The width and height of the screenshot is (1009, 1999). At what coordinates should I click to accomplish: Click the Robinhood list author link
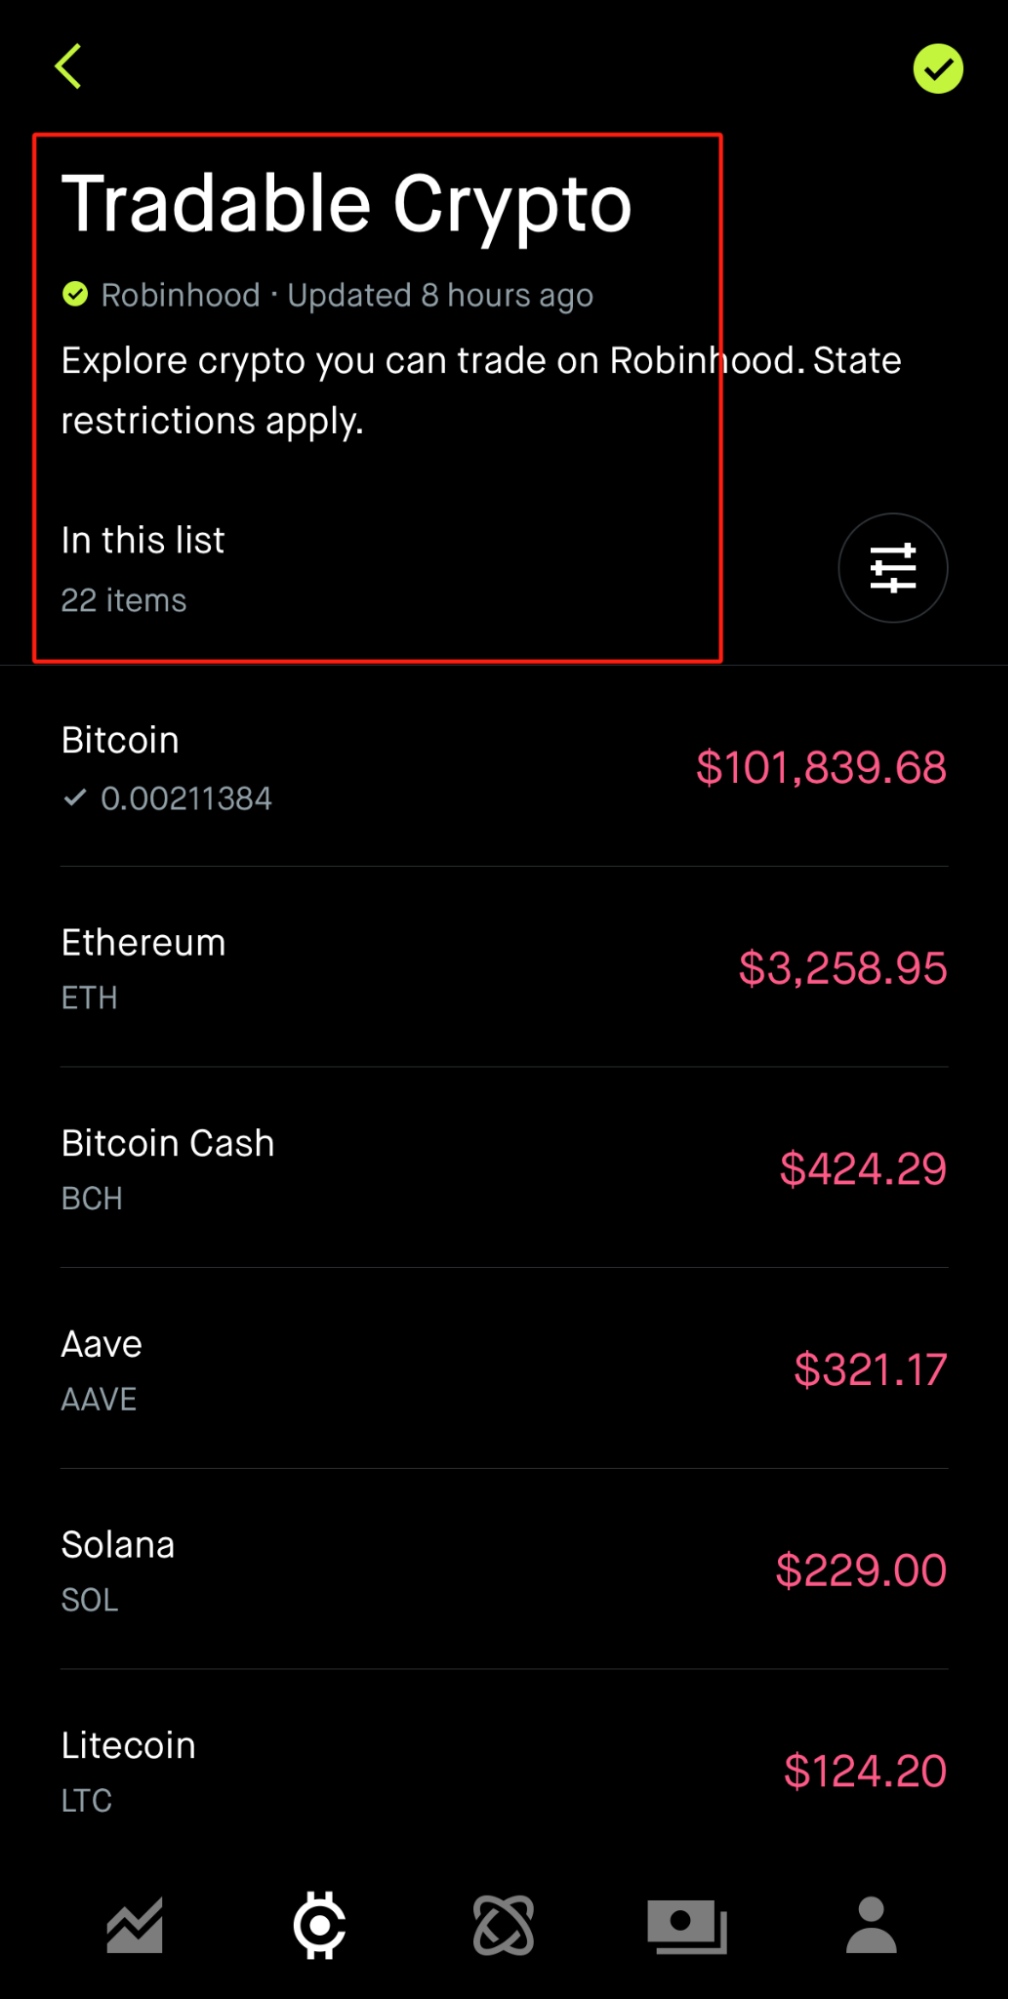pyautogui.click(x=180, y=295)
